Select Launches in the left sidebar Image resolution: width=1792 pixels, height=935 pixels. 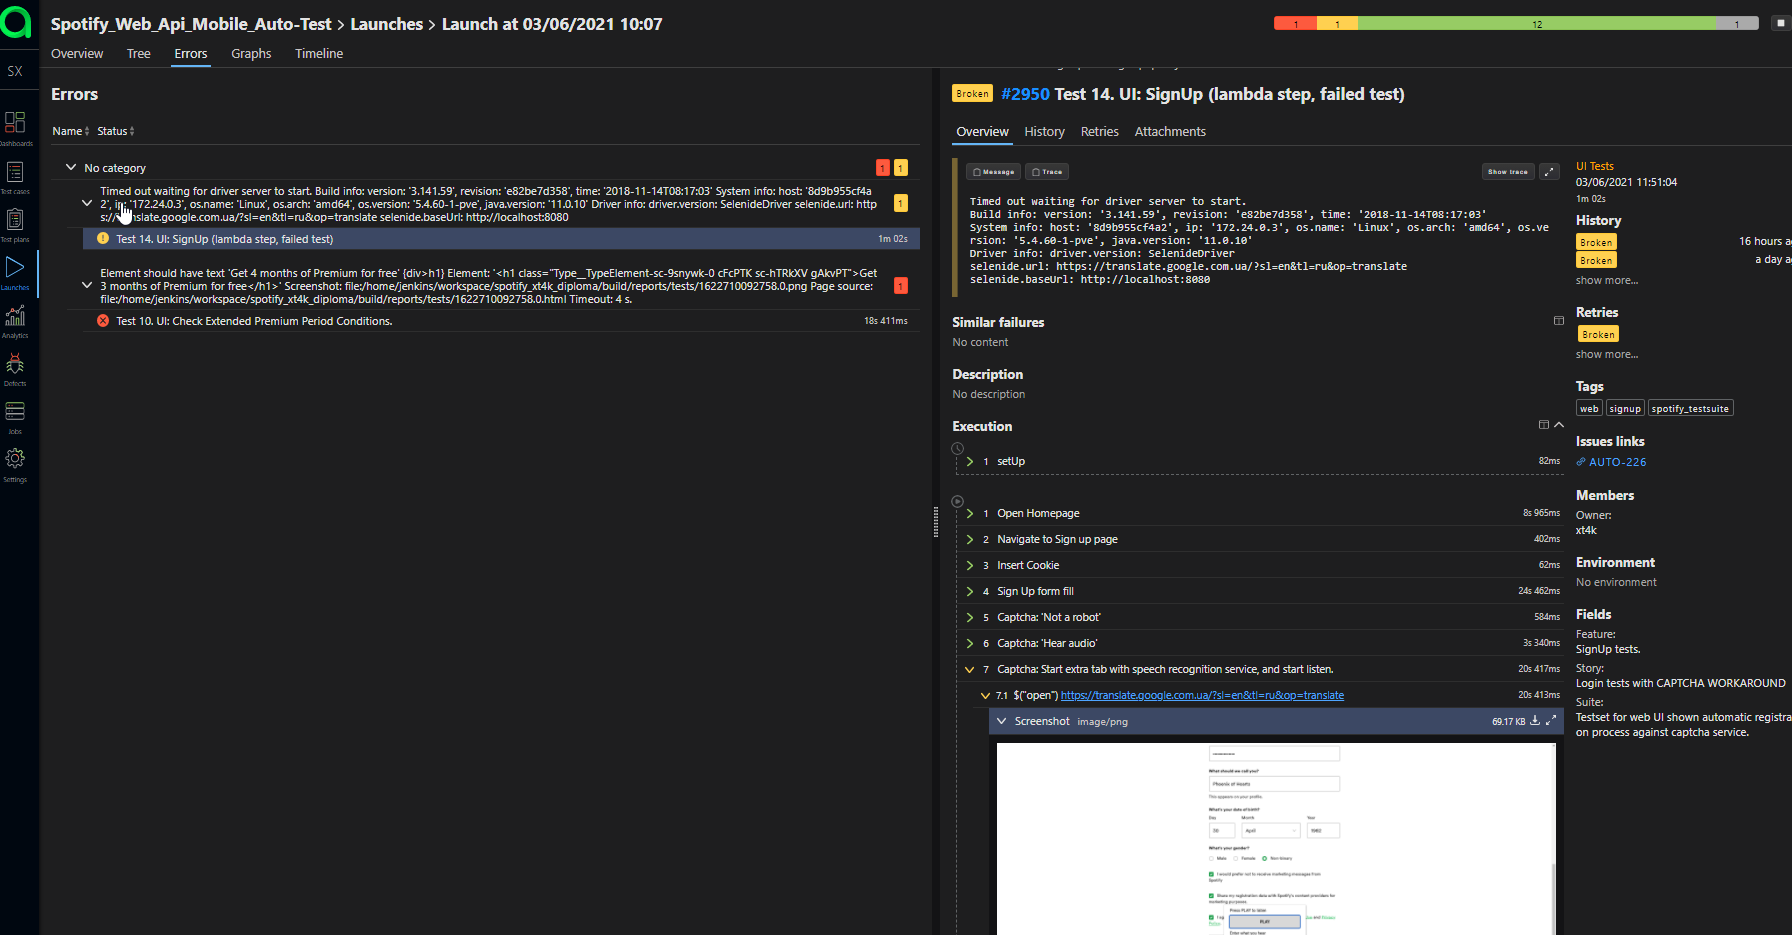click(x=15, y=268)
